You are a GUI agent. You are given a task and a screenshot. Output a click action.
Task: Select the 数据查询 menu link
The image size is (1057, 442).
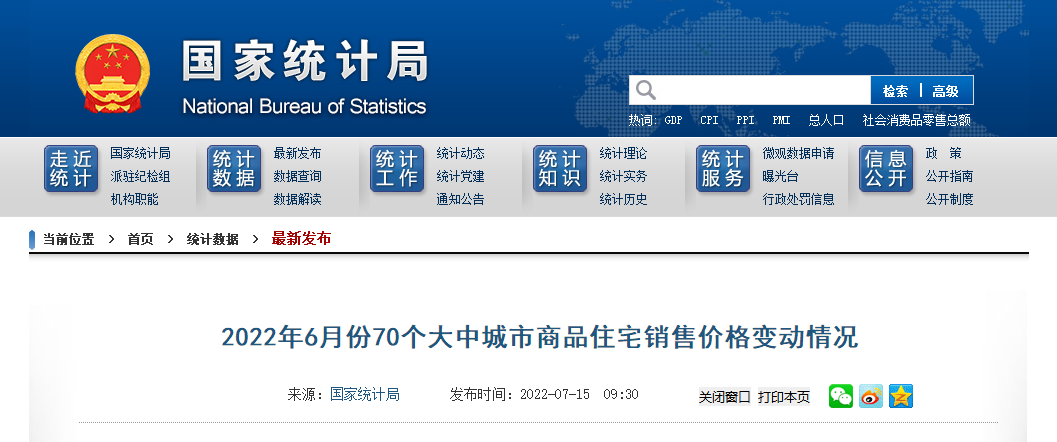click(x=297, y=177)
